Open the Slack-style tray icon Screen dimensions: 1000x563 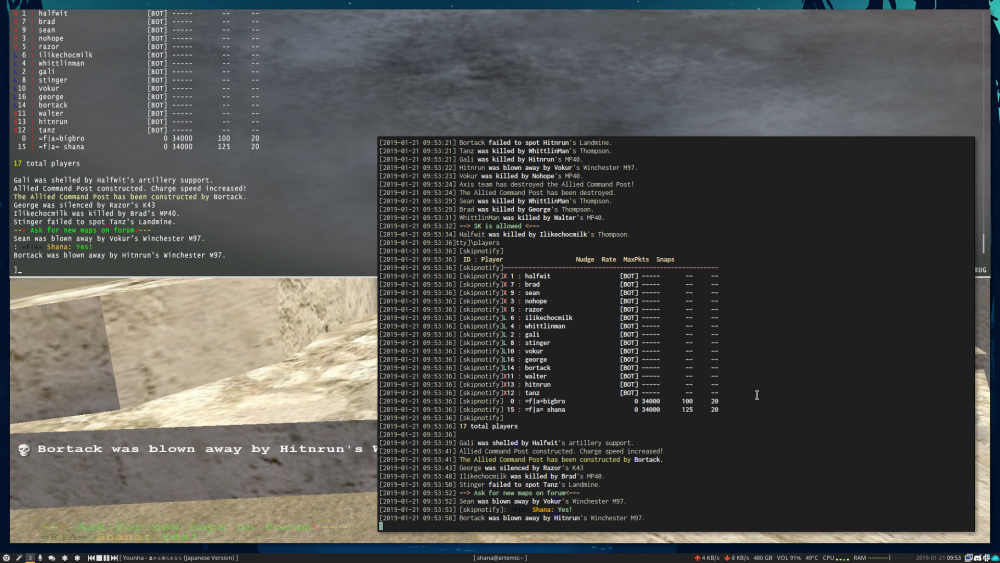click(x=986, y=558)
